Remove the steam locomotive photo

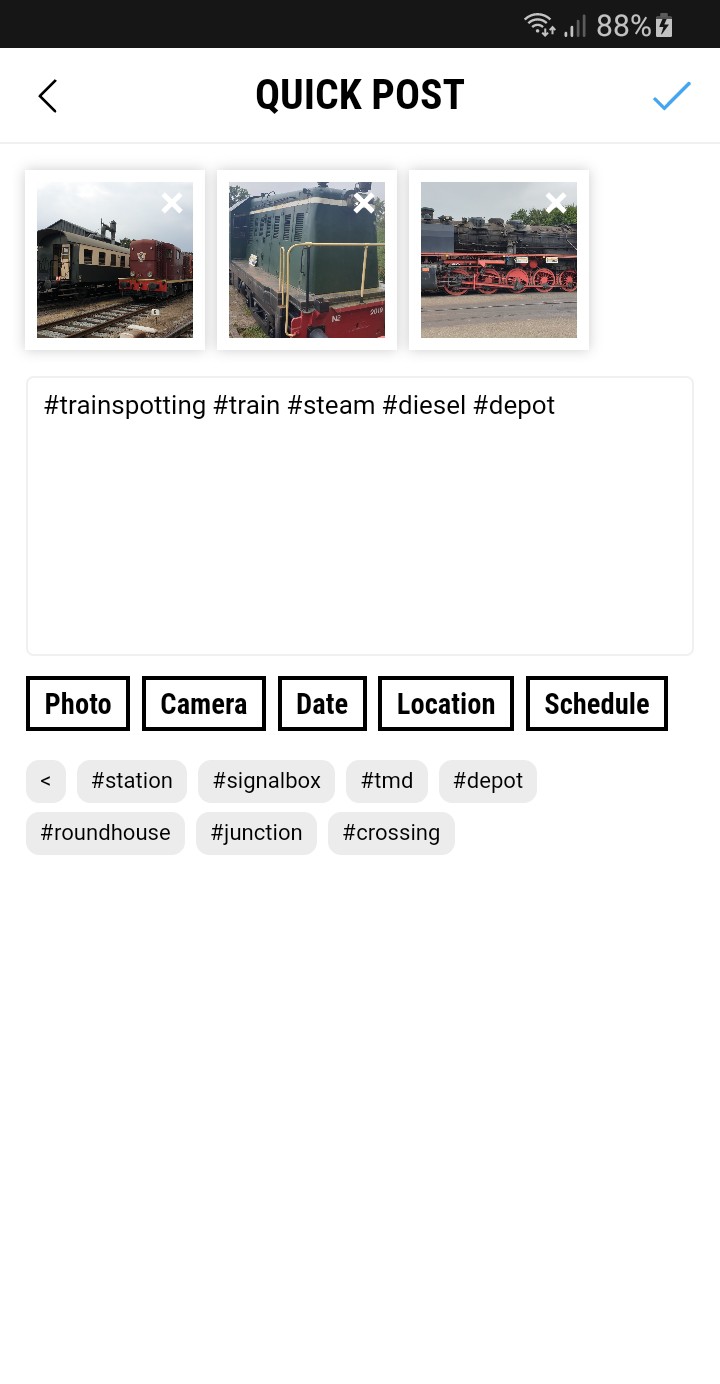tap(556, 204)
